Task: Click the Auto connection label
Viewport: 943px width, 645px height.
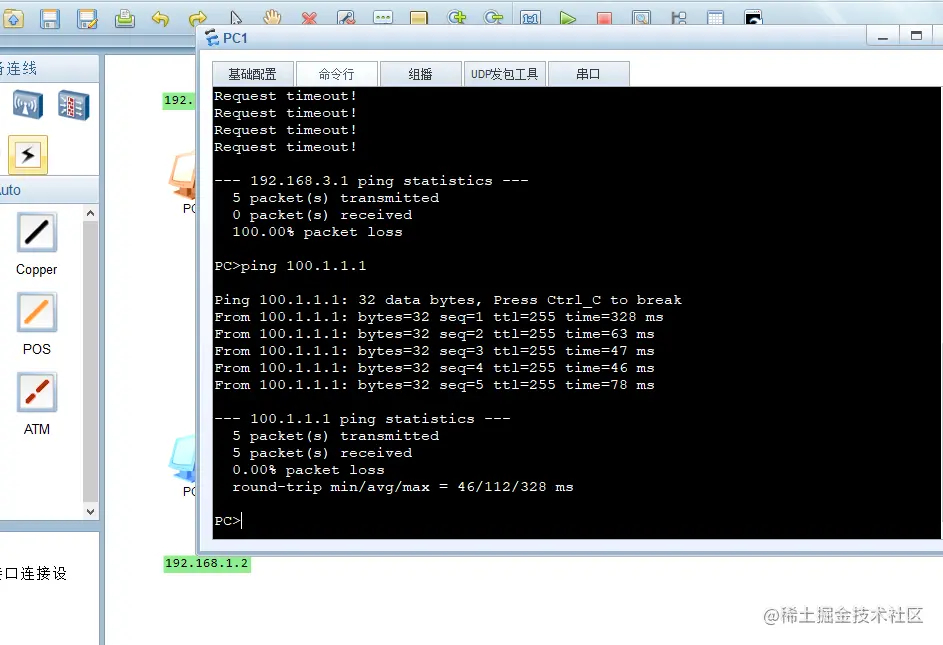Action: (10, 190)
